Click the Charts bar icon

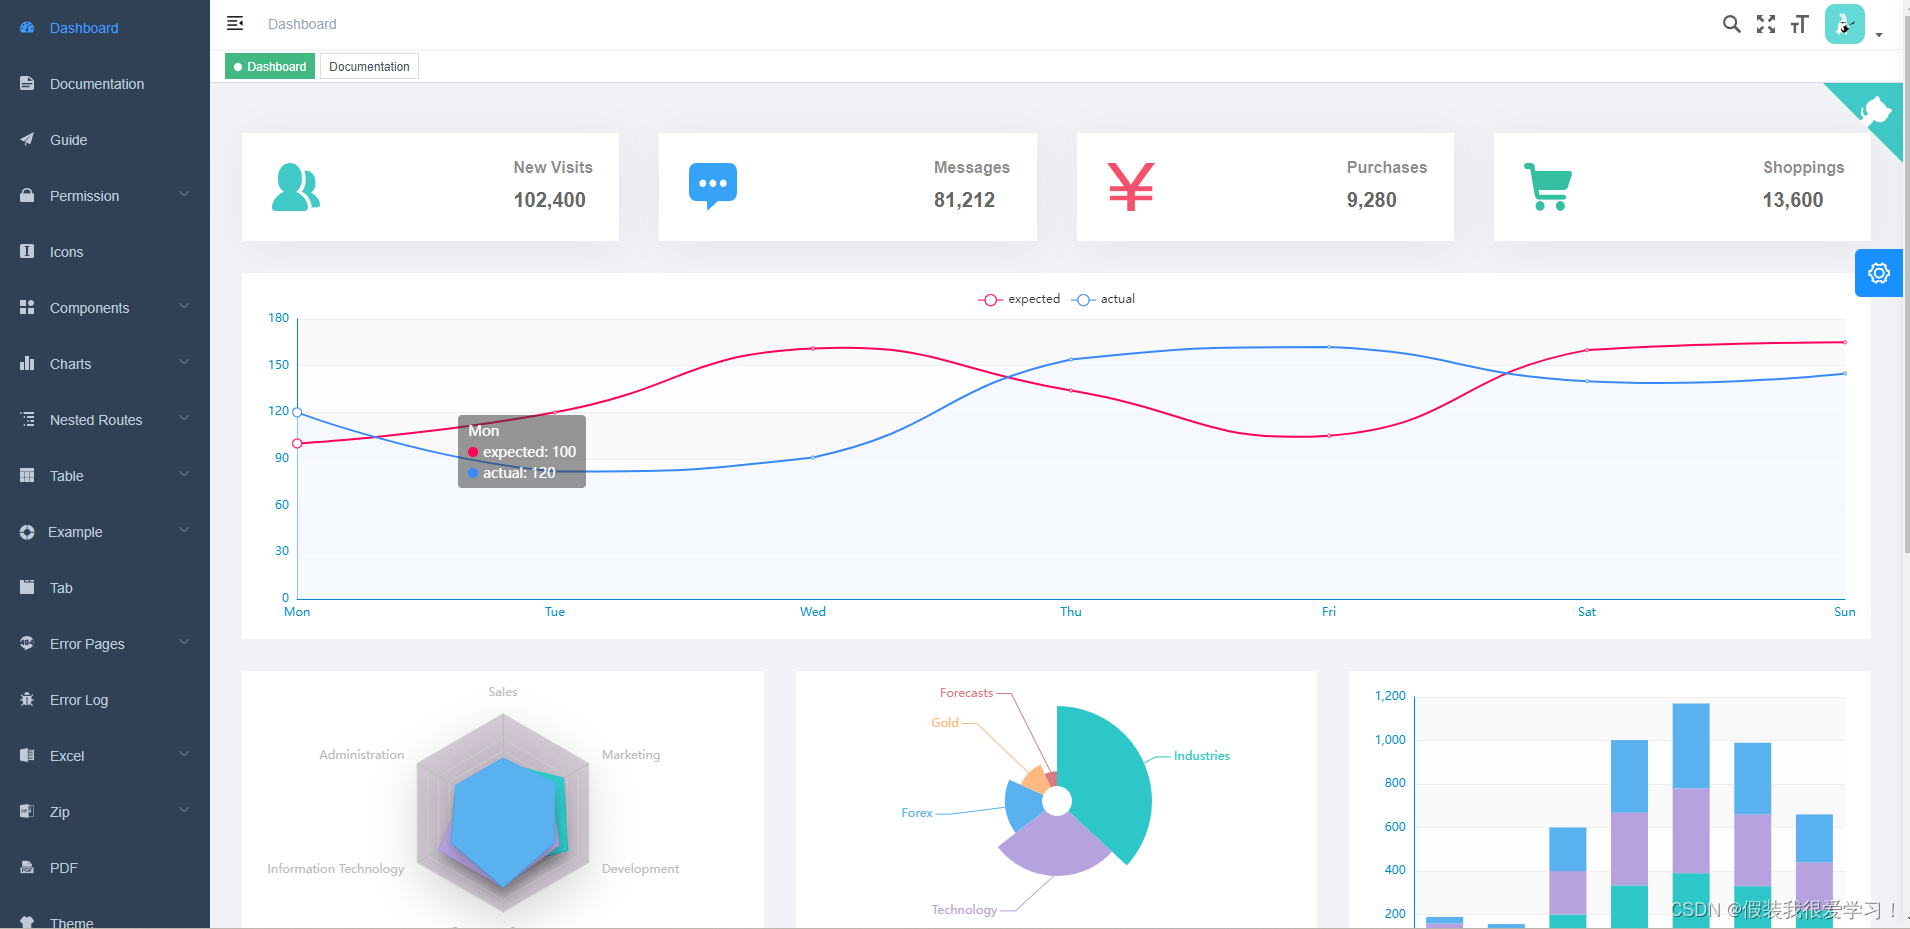tap(27, 364)
